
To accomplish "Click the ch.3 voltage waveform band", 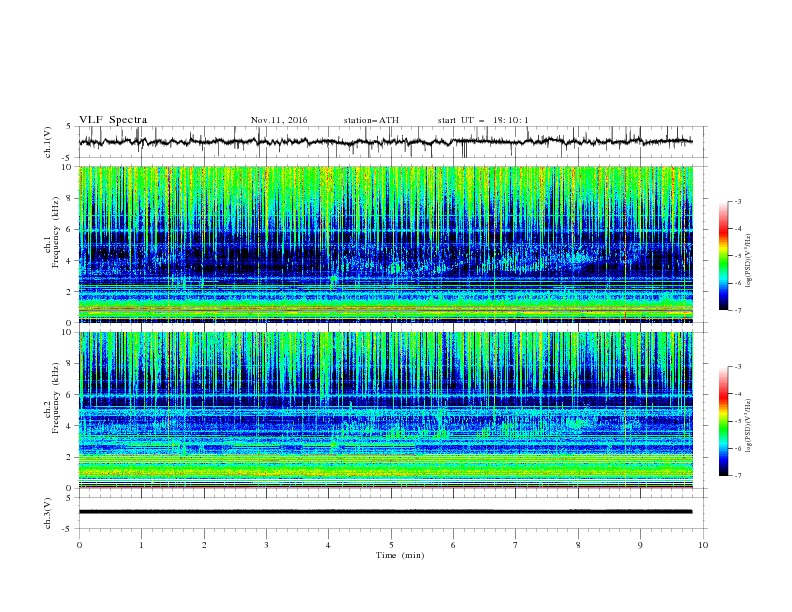I will pos(385,512).
